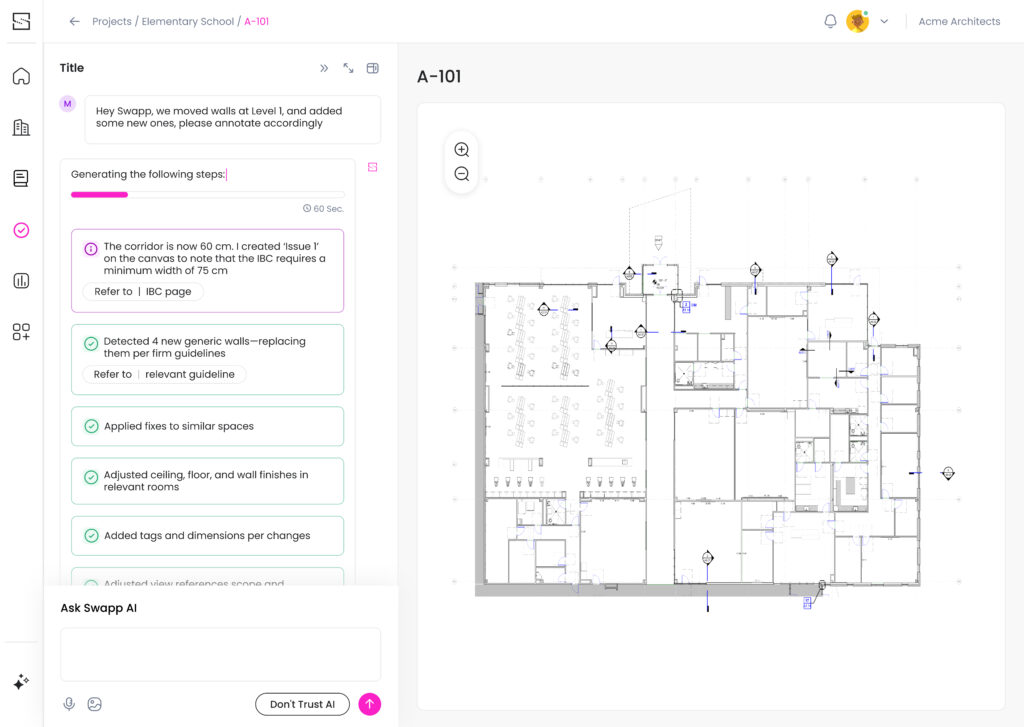Expand the truncated 'Adjusted view references' step
This screenshot has height=727, width=1024.
[x=207, y=583]
